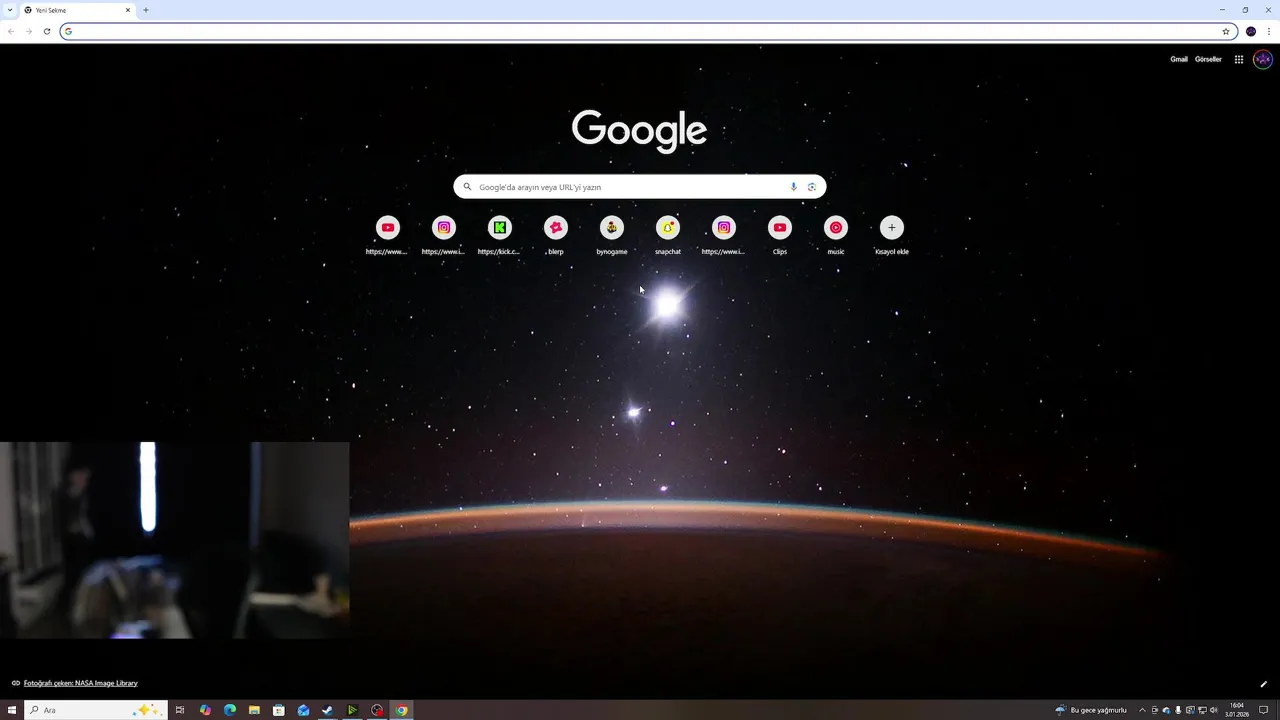Open the blerp shortcut

(x=556, y=228)
